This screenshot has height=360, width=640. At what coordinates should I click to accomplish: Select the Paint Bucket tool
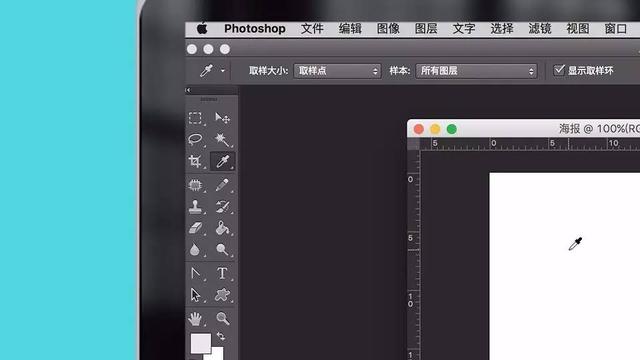point(222,228)
